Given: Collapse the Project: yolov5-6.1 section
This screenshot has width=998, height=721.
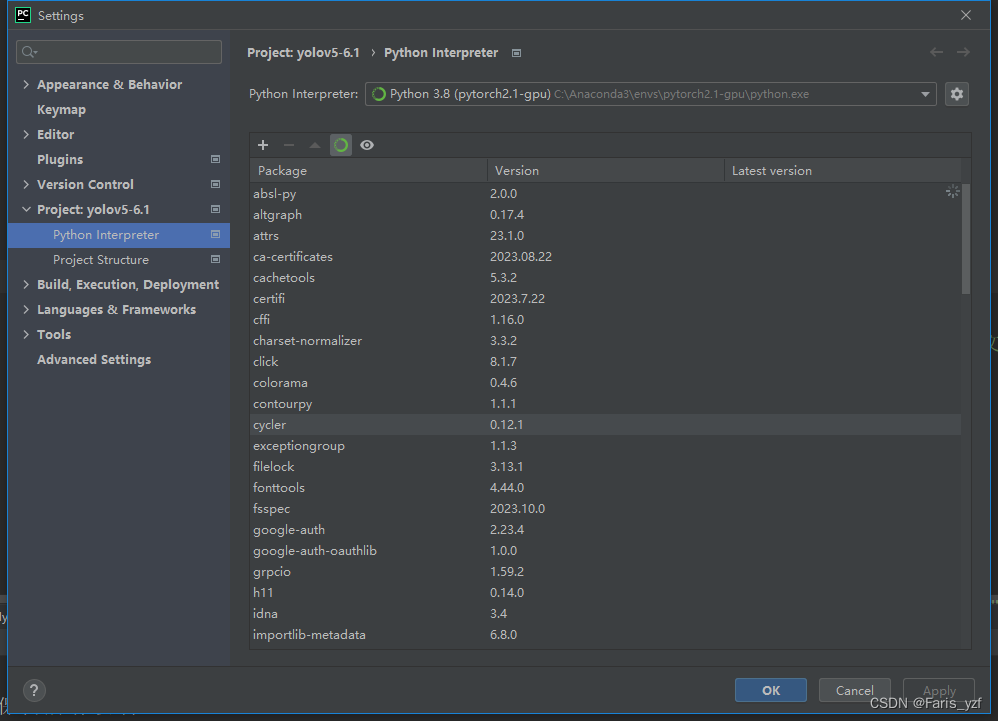Looking at the screenshot, I should pyautogui.click(x=26, y=209).
